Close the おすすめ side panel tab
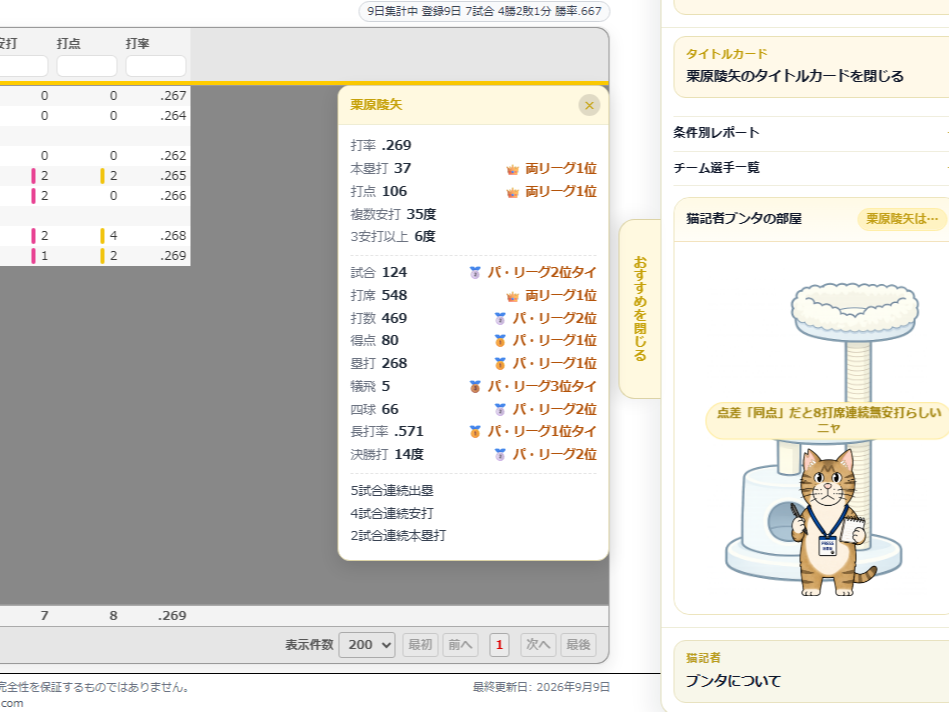Screen dimensions: 949x712 click(640, 309)
